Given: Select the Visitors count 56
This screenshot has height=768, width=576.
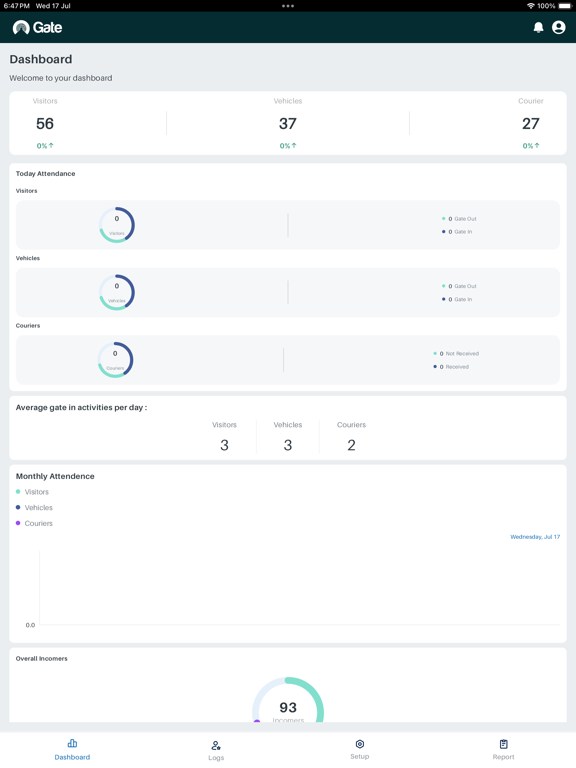Looking at the screenshot, I should pos(45,123).
